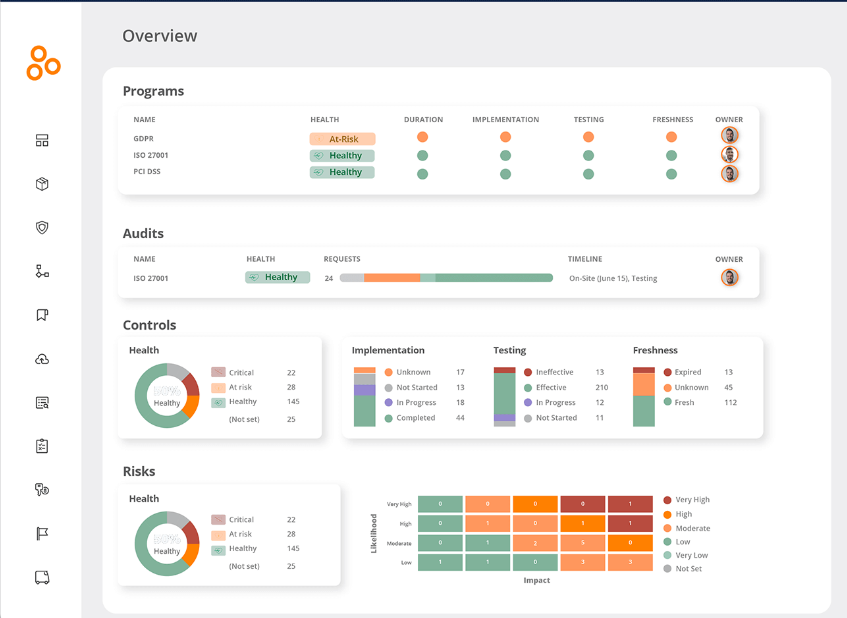
Task: Open the bookmark sidebar icon
Action: click(x=42, y=315)
